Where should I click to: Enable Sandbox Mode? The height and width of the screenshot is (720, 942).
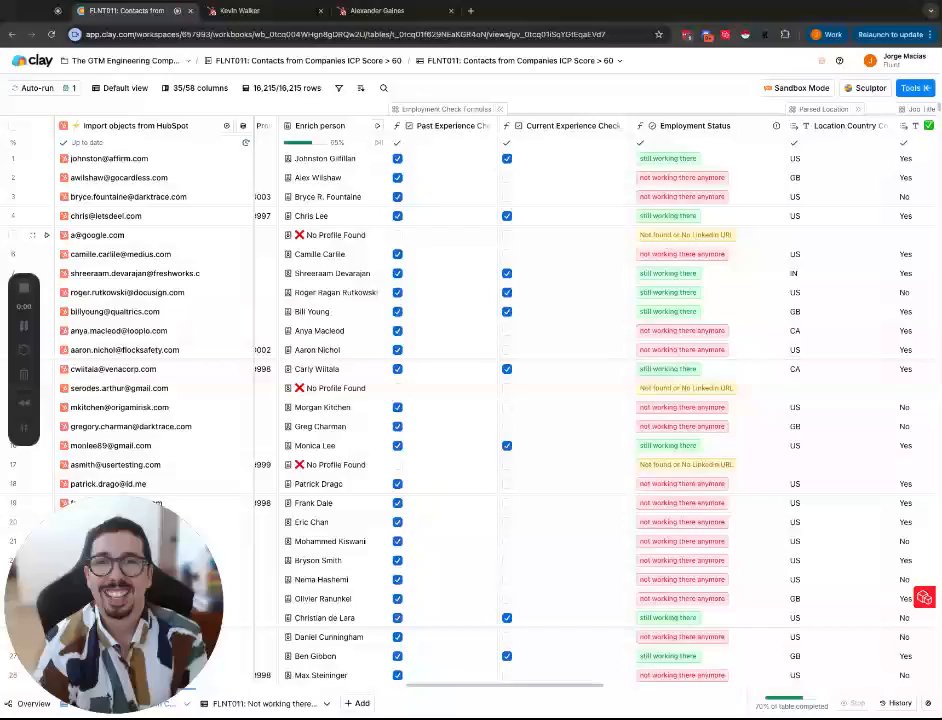click(x=796, y=88)
